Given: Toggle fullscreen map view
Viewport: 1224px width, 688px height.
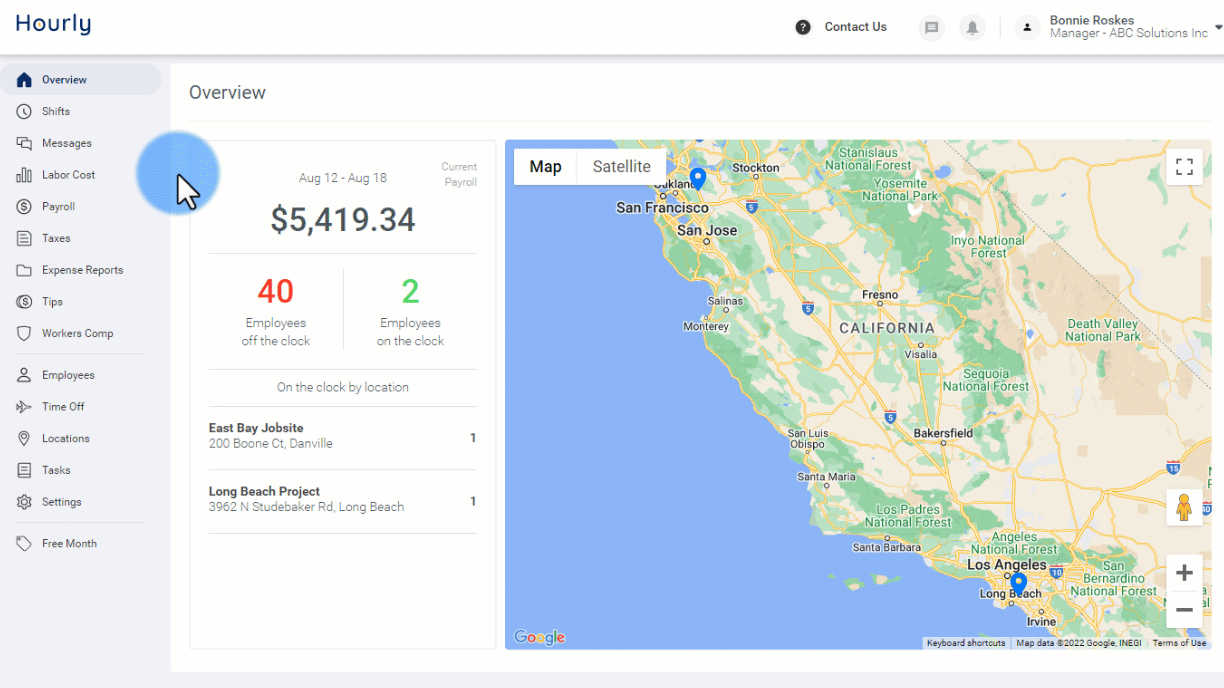Looking at the screenshot, I should (1184, 167).
